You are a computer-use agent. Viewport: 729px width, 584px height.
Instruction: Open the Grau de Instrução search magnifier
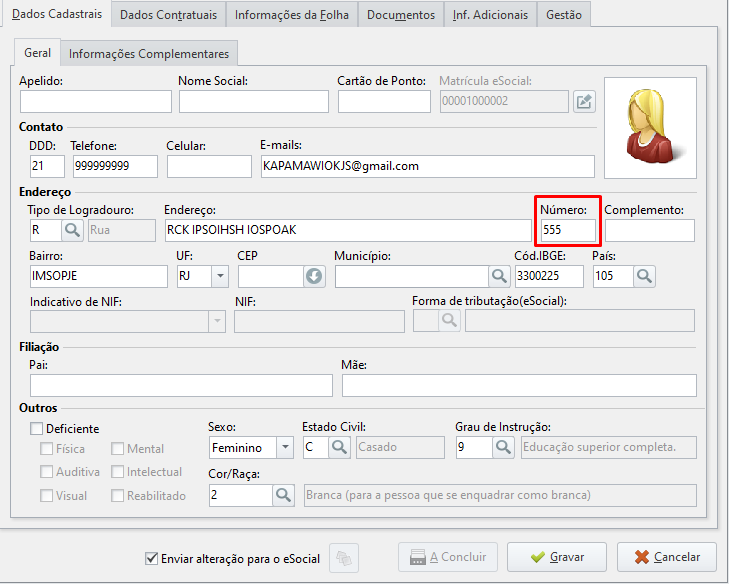[x=503, y=447]
